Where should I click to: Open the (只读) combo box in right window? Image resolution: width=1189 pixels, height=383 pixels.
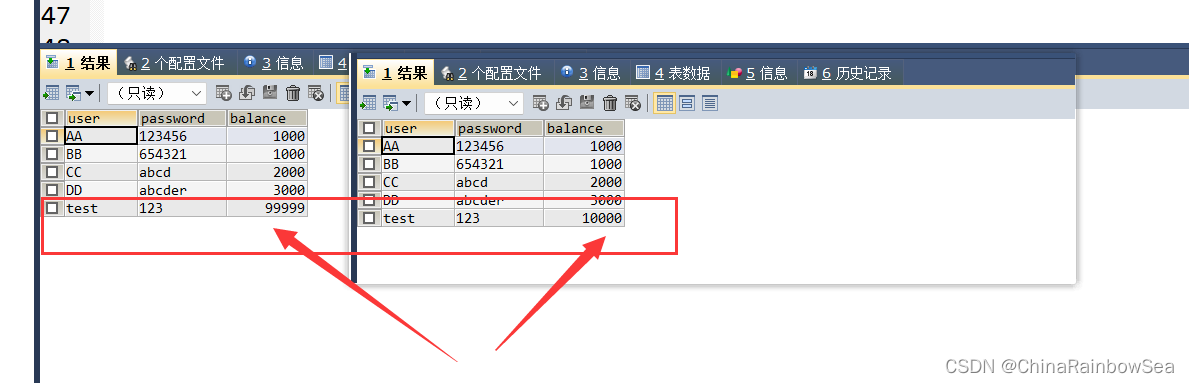[473, 102]
